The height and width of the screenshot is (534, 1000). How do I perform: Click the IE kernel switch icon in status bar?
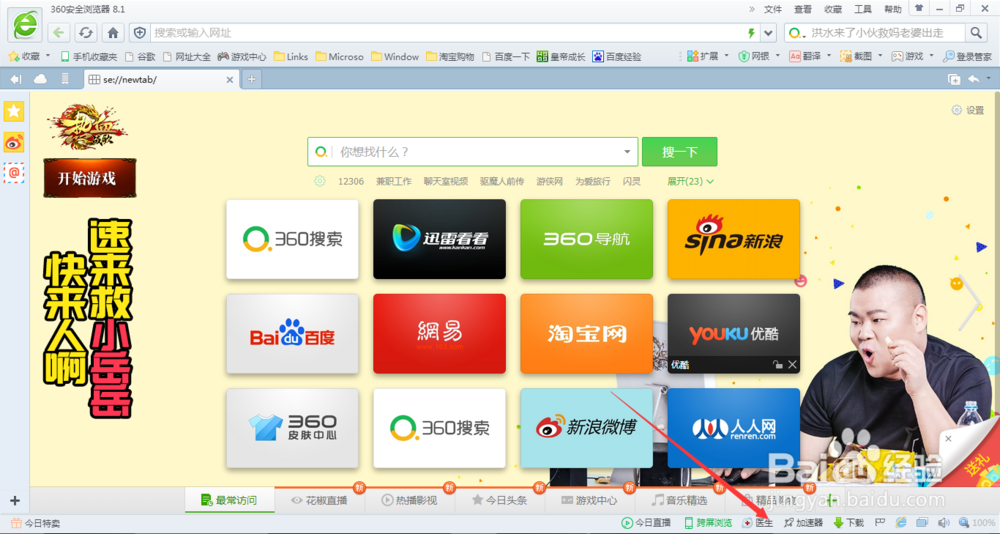[x=901, y=523]
